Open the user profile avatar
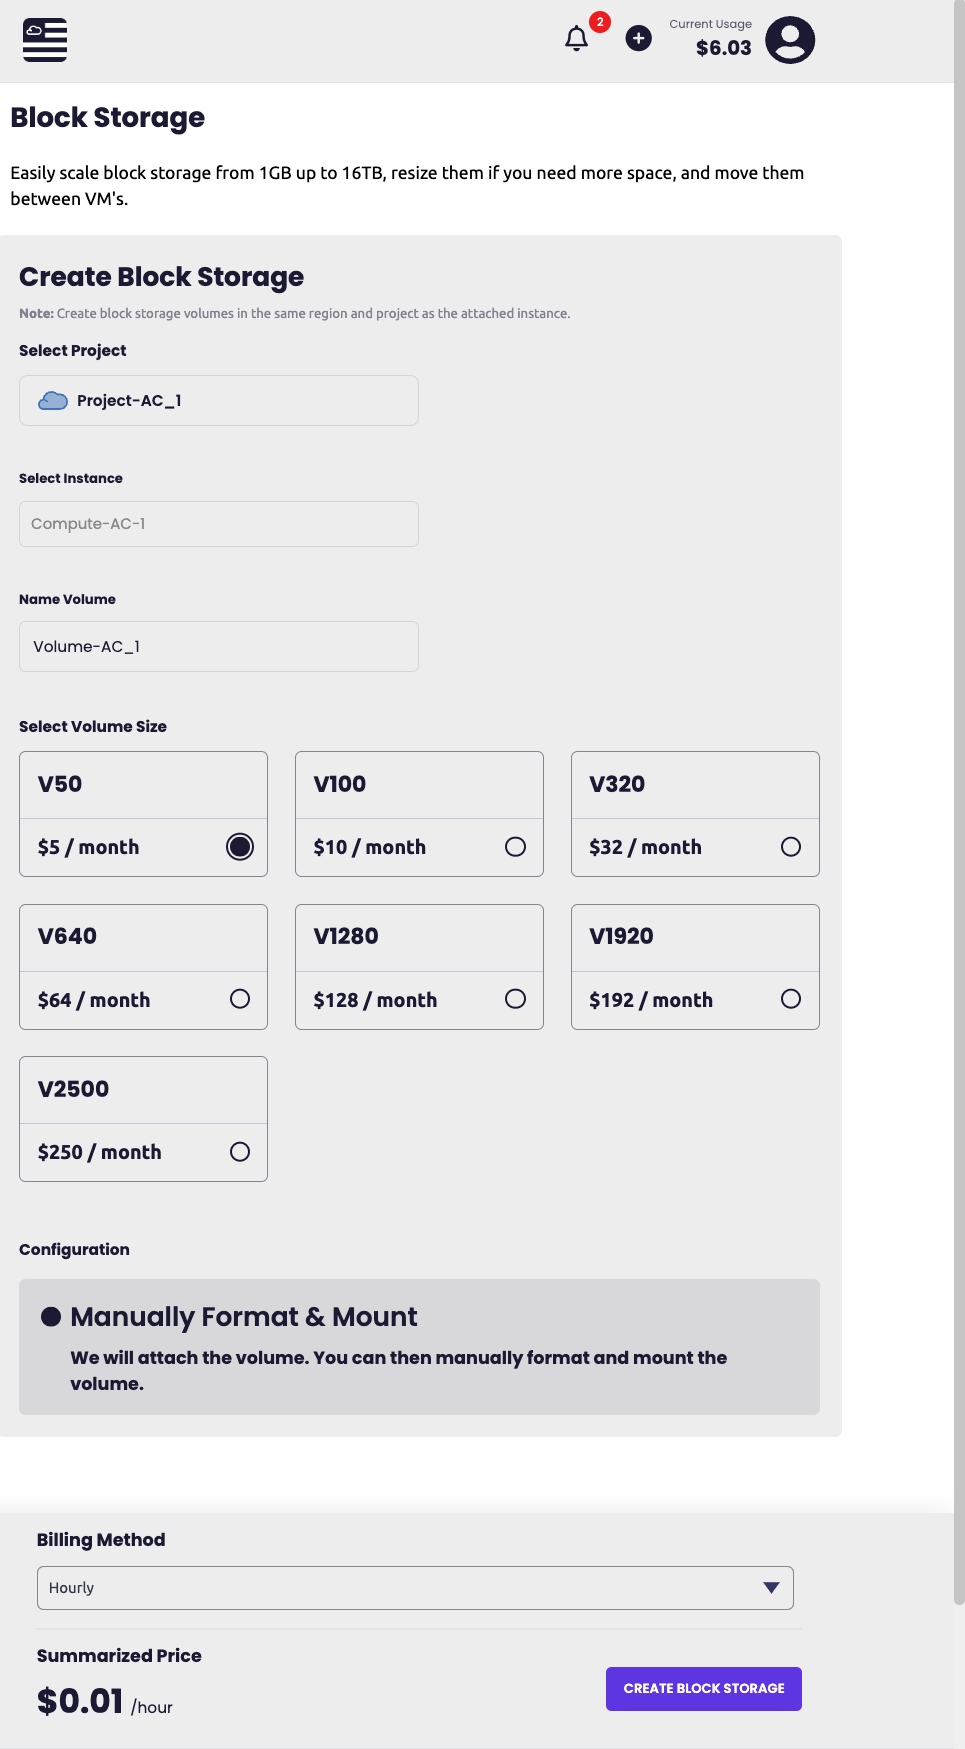Viewport: 965px width, 1749px height. (x=790, y=40)
